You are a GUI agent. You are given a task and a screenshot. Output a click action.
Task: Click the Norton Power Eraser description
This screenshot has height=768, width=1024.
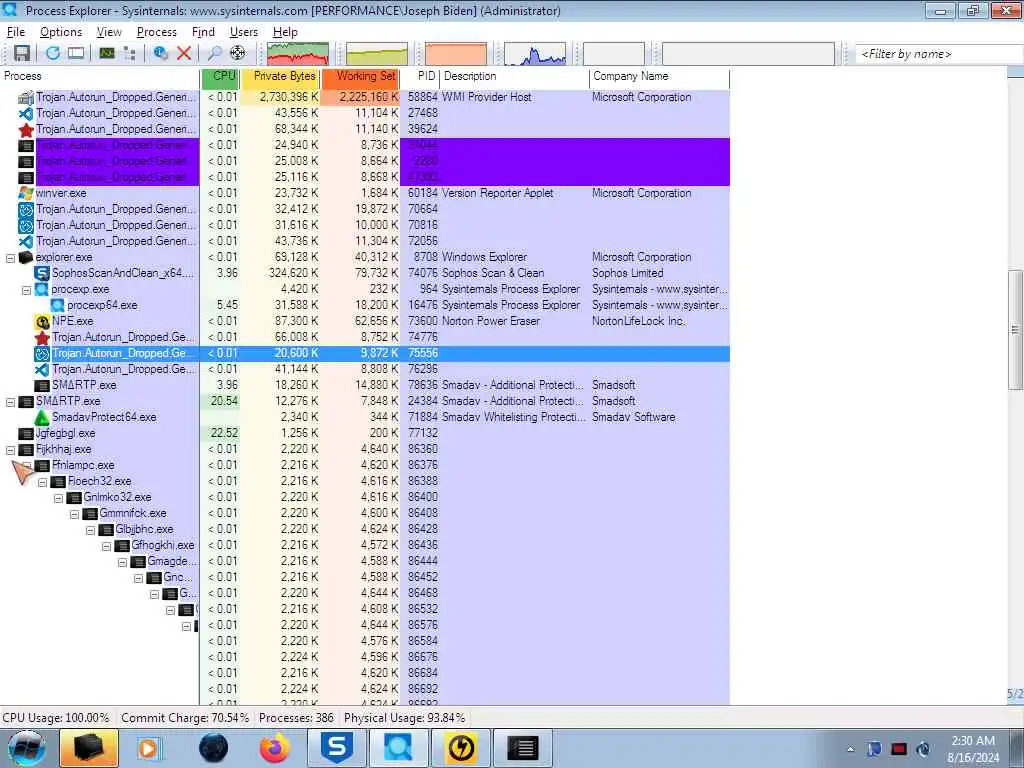[x=491, y=321]
